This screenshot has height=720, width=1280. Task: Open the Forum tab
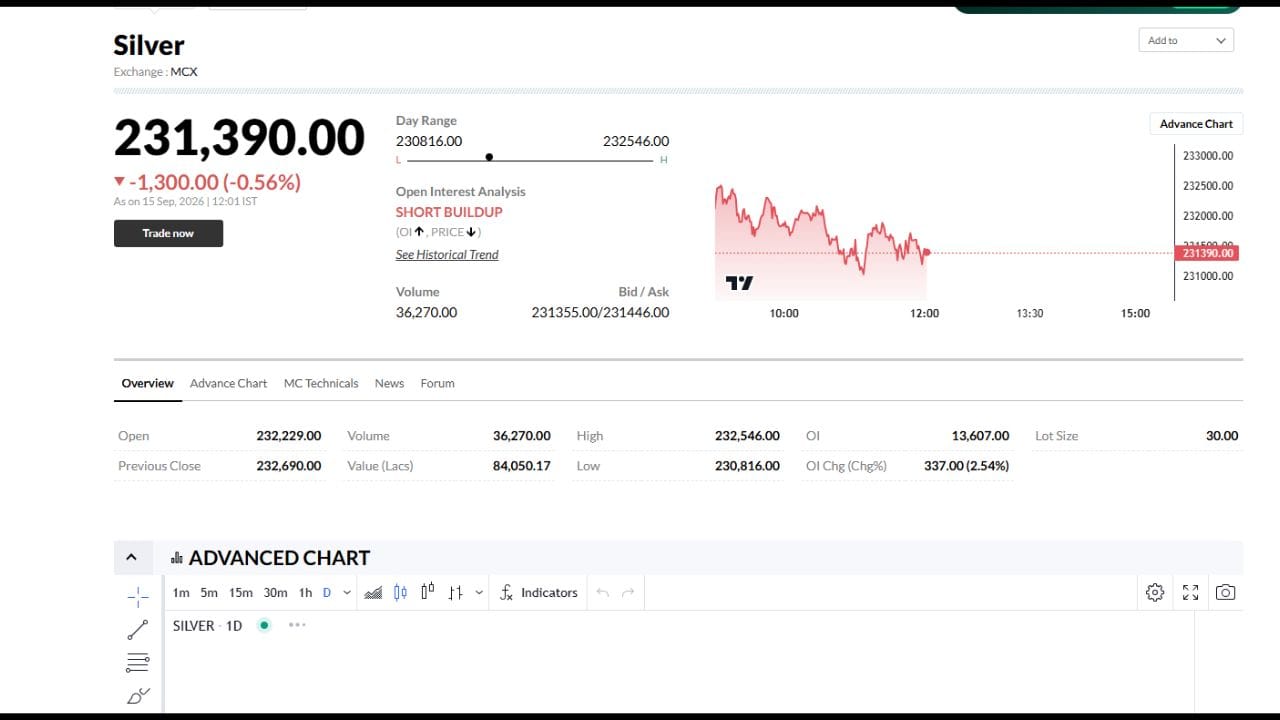tap(437, 383)
